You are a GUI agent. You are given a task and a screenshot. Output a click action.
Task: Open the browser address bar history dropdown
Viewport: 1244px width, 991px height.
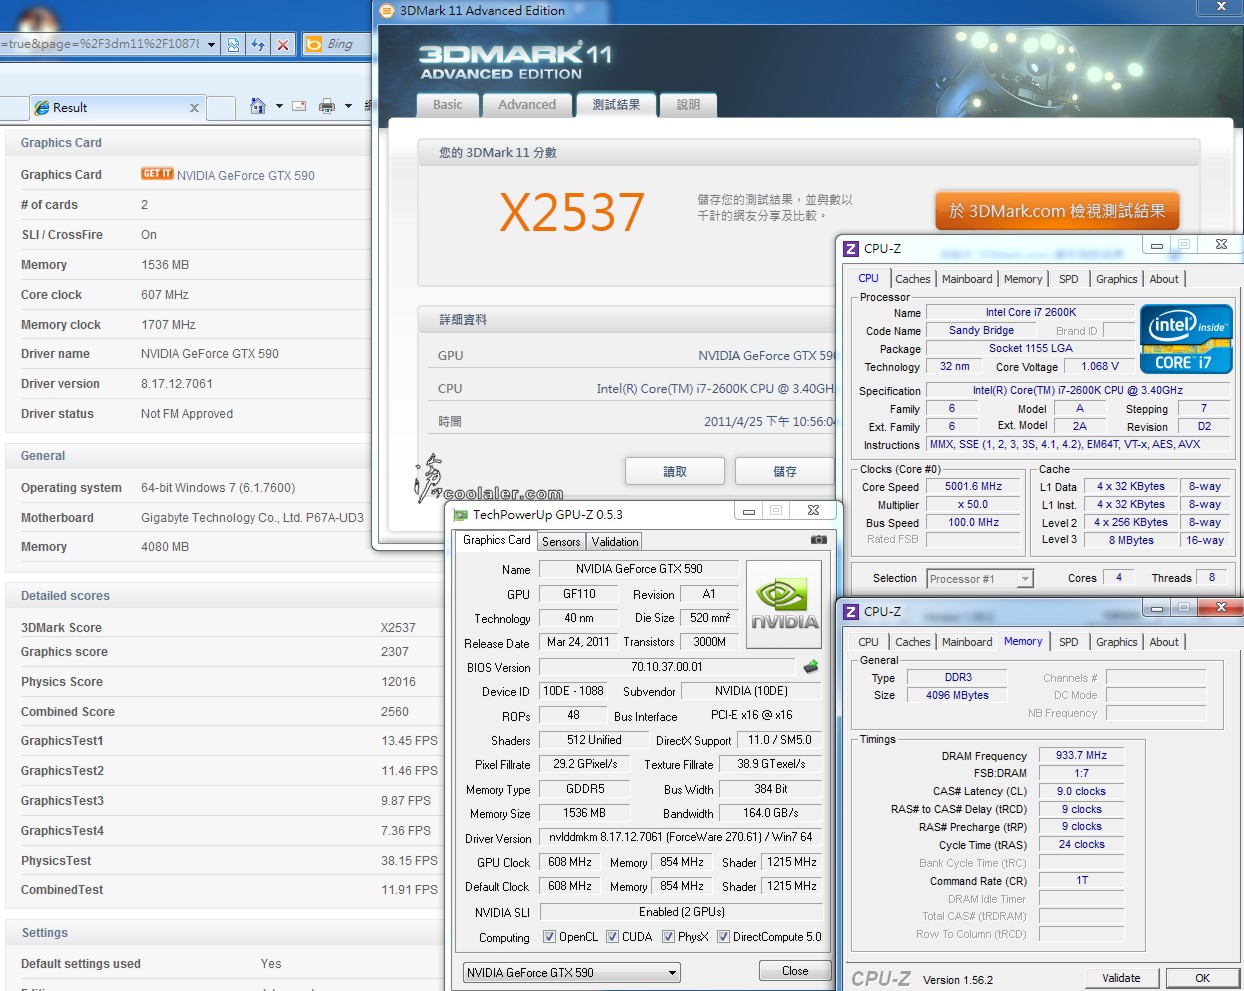point(211,44)
